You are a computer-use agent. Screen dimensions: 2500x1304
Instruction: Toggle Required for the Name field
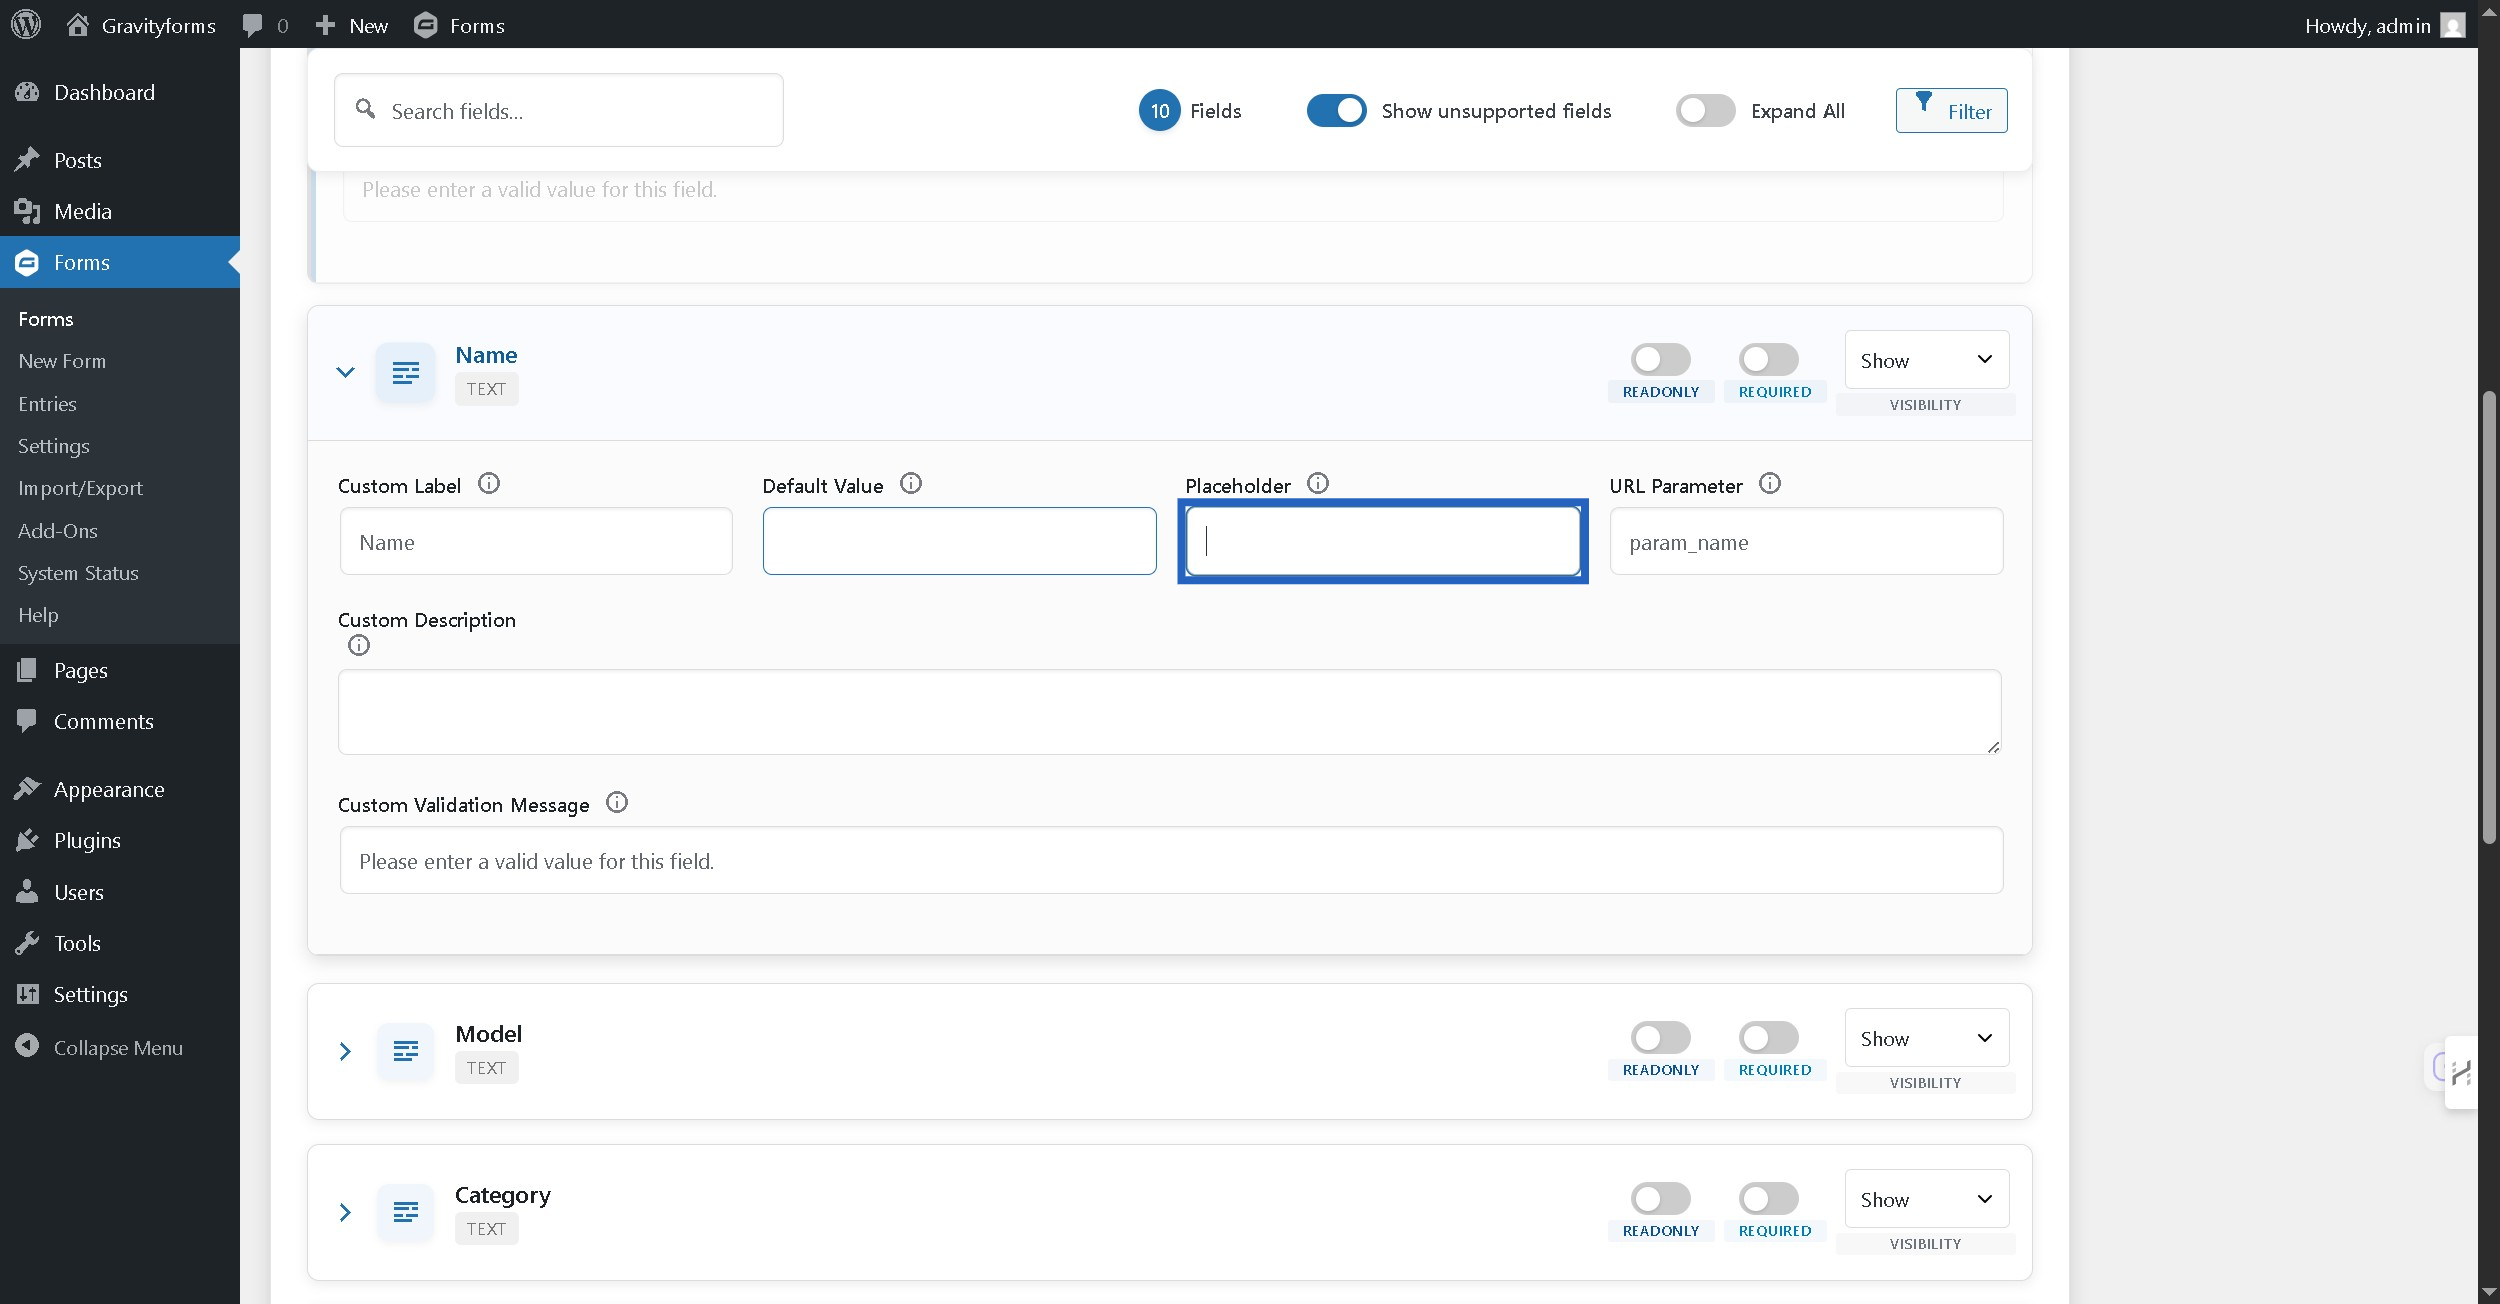point(1768,359)
